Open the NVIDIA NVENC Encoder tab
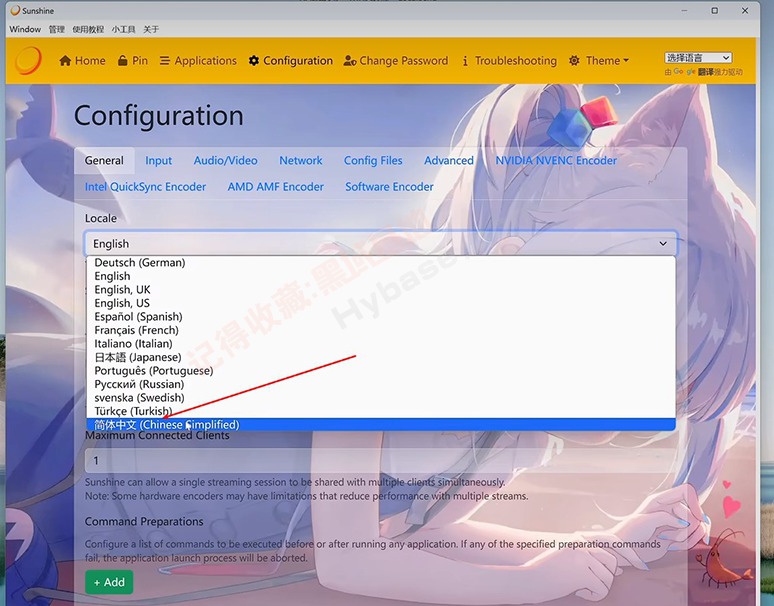Viewport: 774px width, 606px height. point(556,160)
